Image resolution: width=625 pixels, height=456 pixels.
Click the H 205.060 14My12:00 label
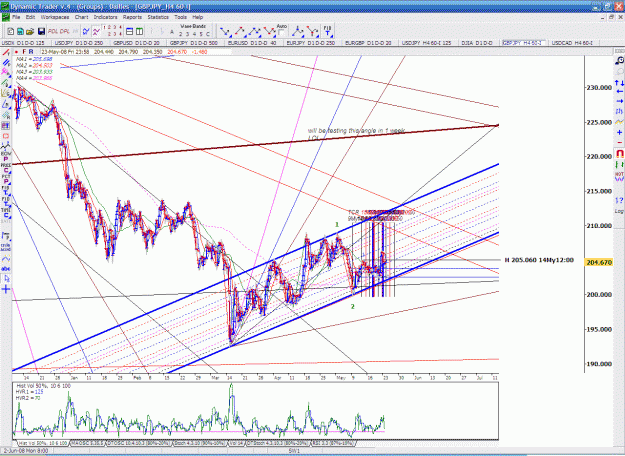tap(539, 260)
